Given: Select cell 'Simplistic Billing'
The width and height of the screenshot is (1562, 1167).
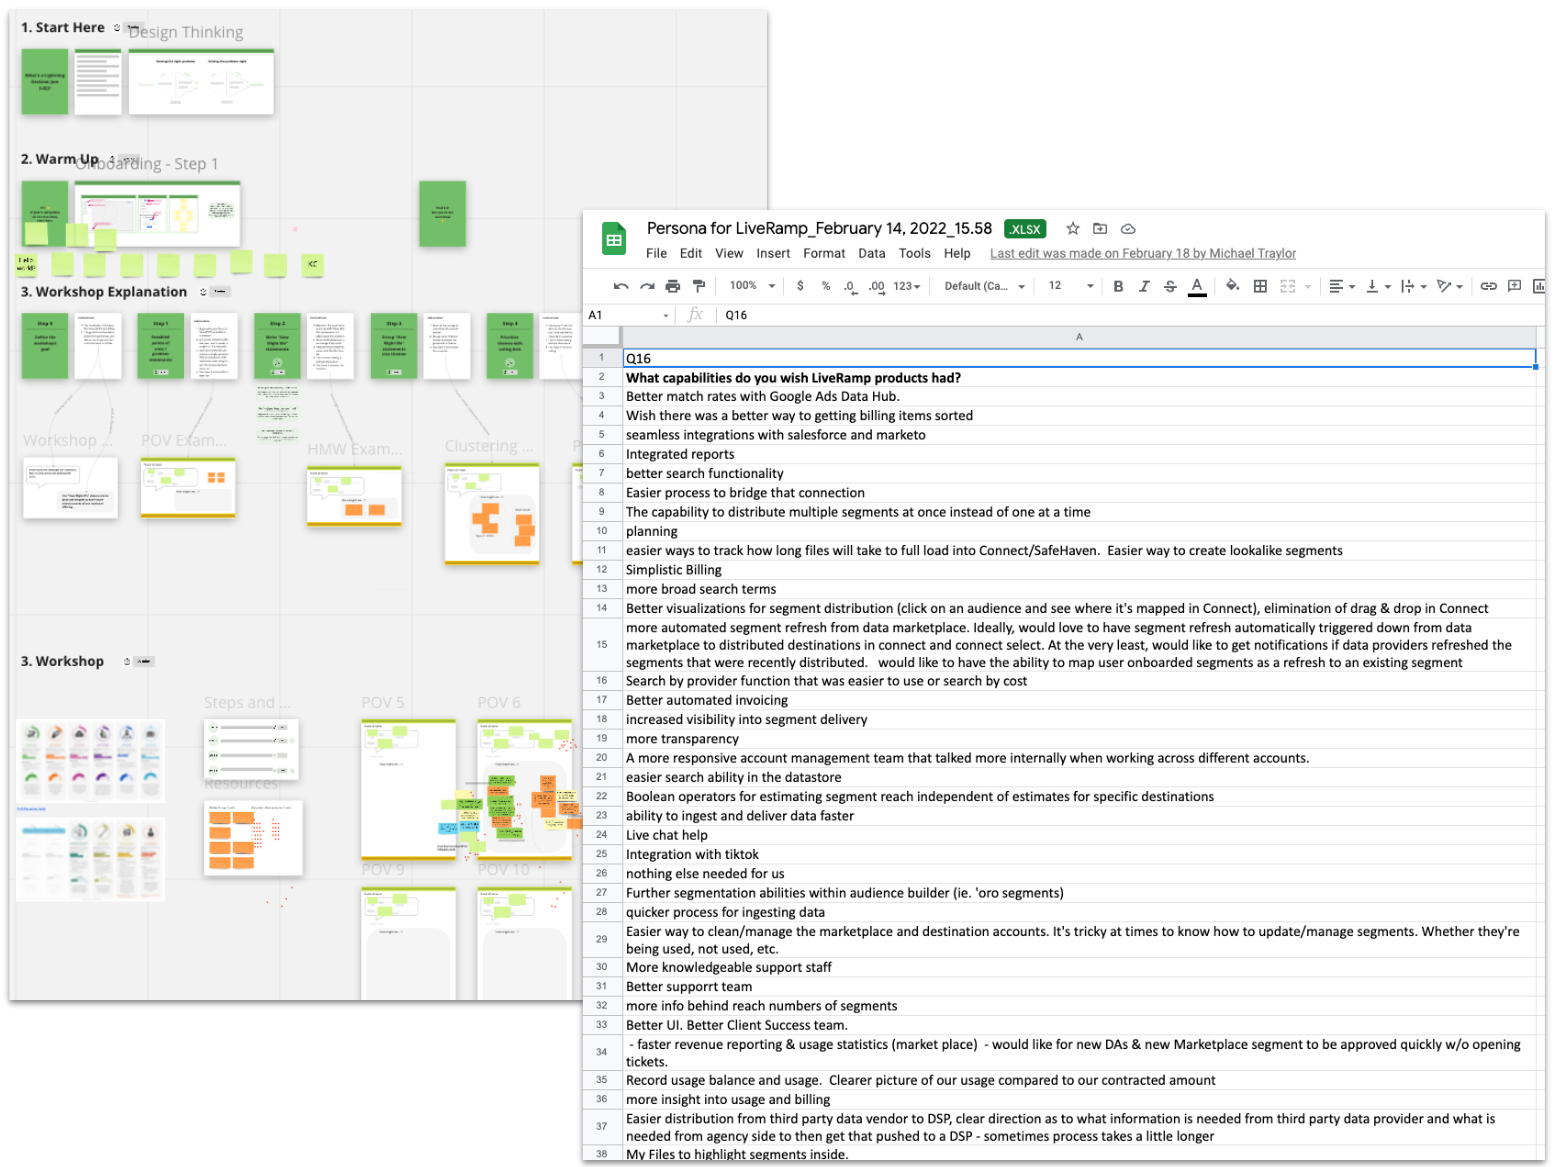Looking at the screenshot, I should click(1079, 570).
